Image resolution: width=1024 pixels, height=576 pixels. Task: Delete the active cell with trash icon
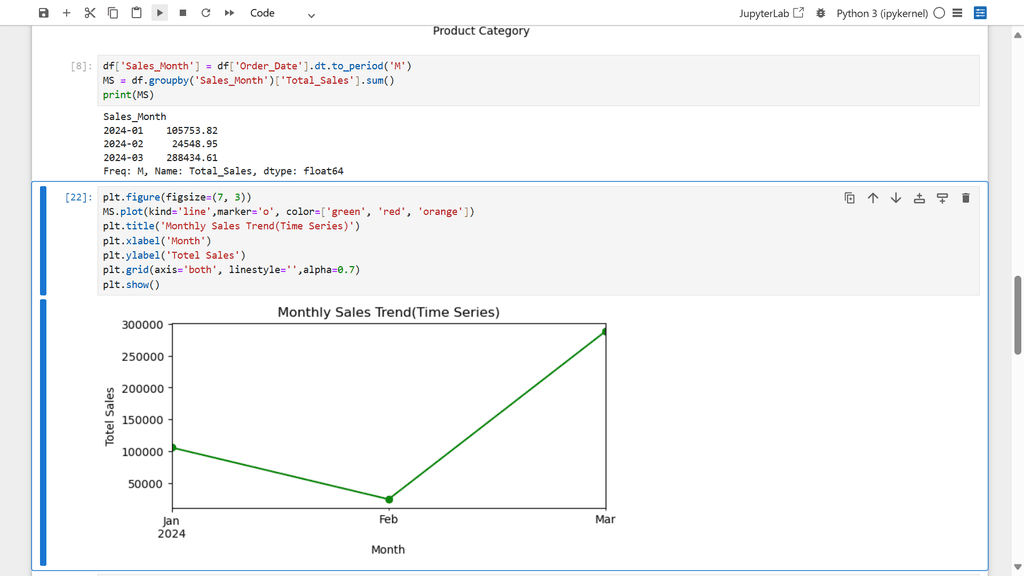pos(965,198)
